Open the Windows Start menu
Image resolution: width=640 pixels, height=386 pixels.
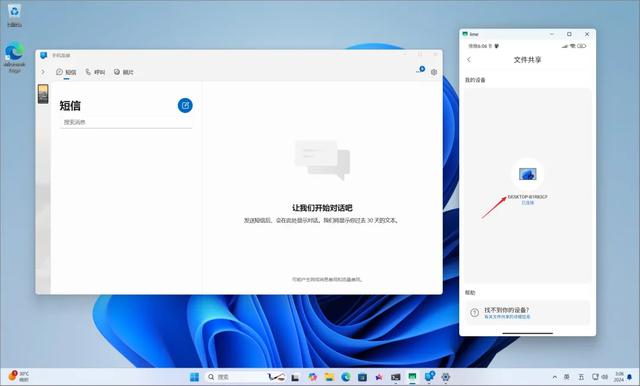194,377
